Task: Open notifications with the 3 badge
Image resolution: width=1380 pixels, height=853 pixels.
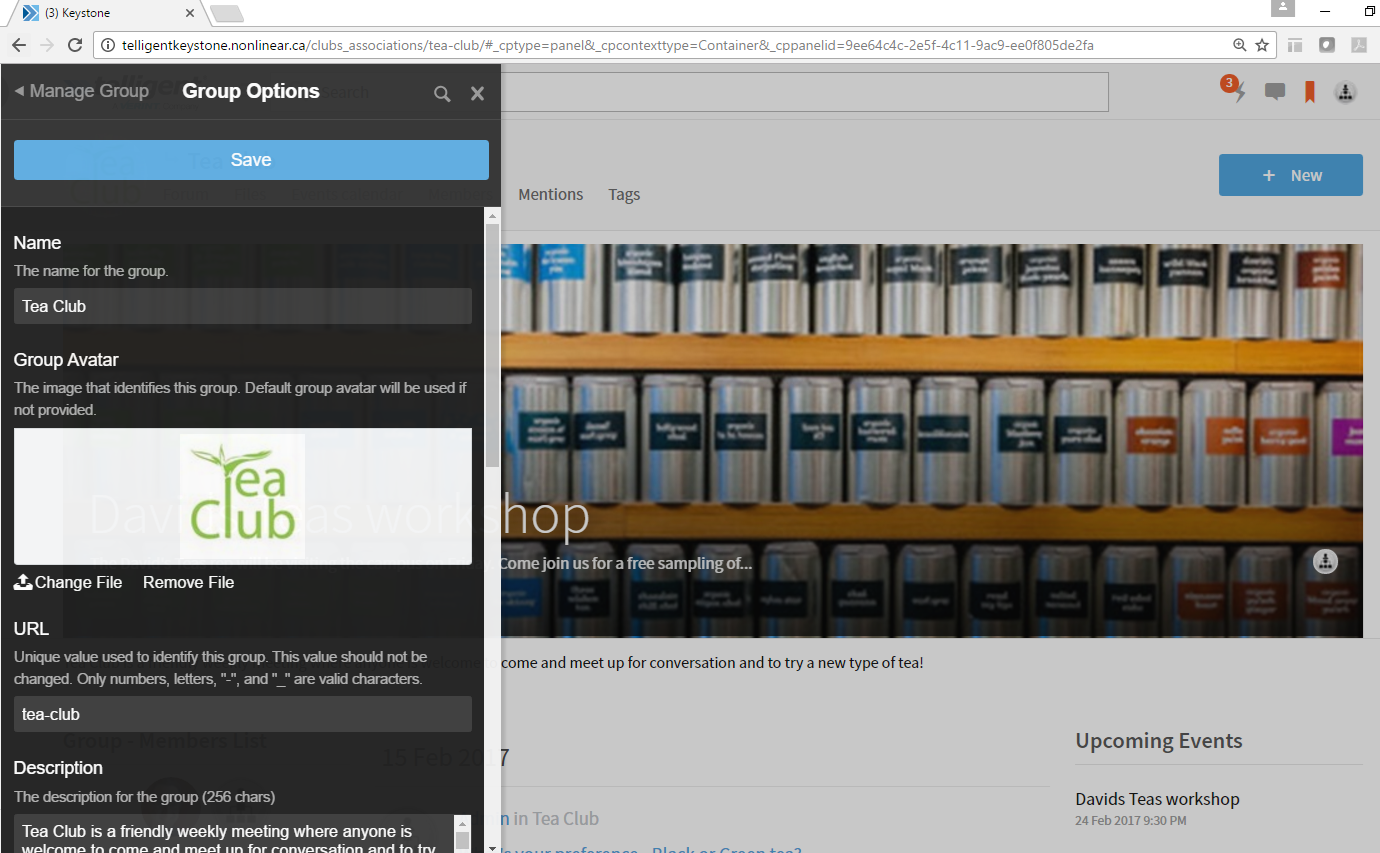Action: (1237, 92)
